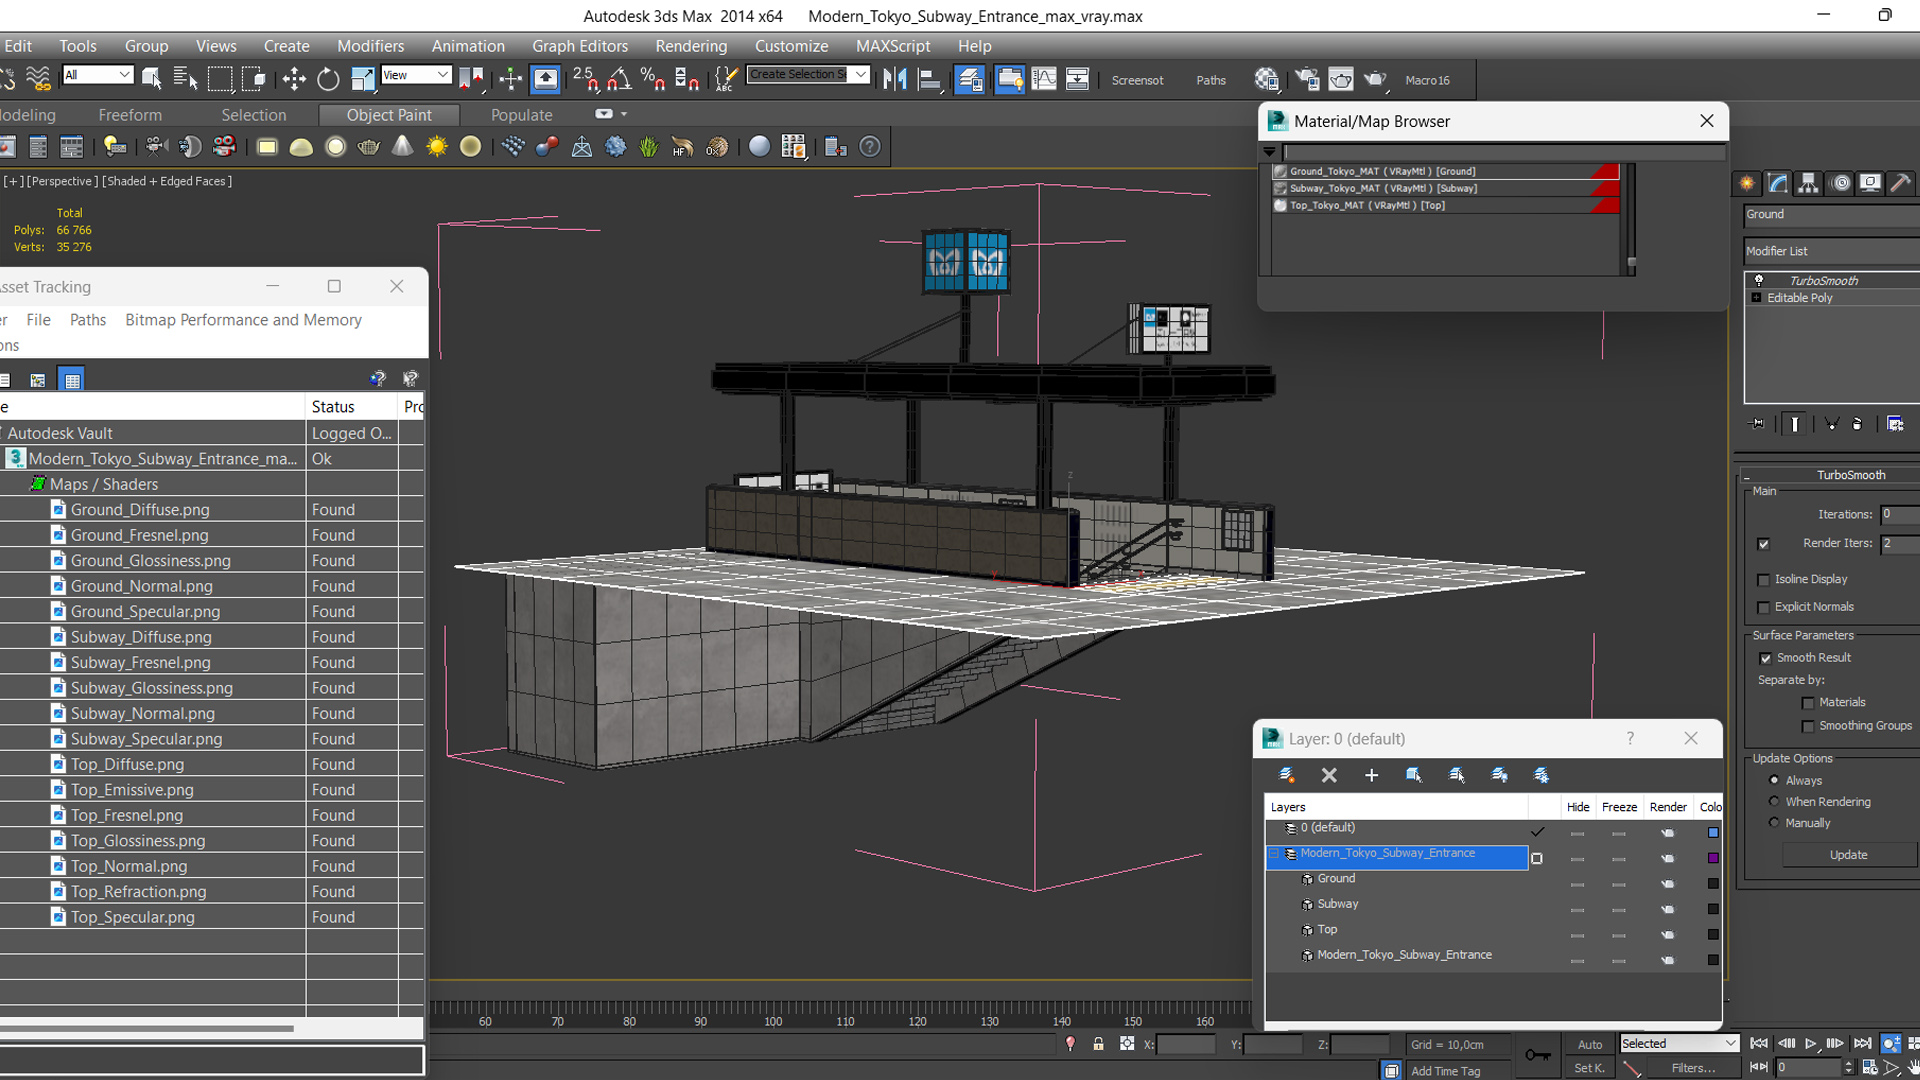
Task: Open key Filters... dialog
Action: coord(1693,1068)
